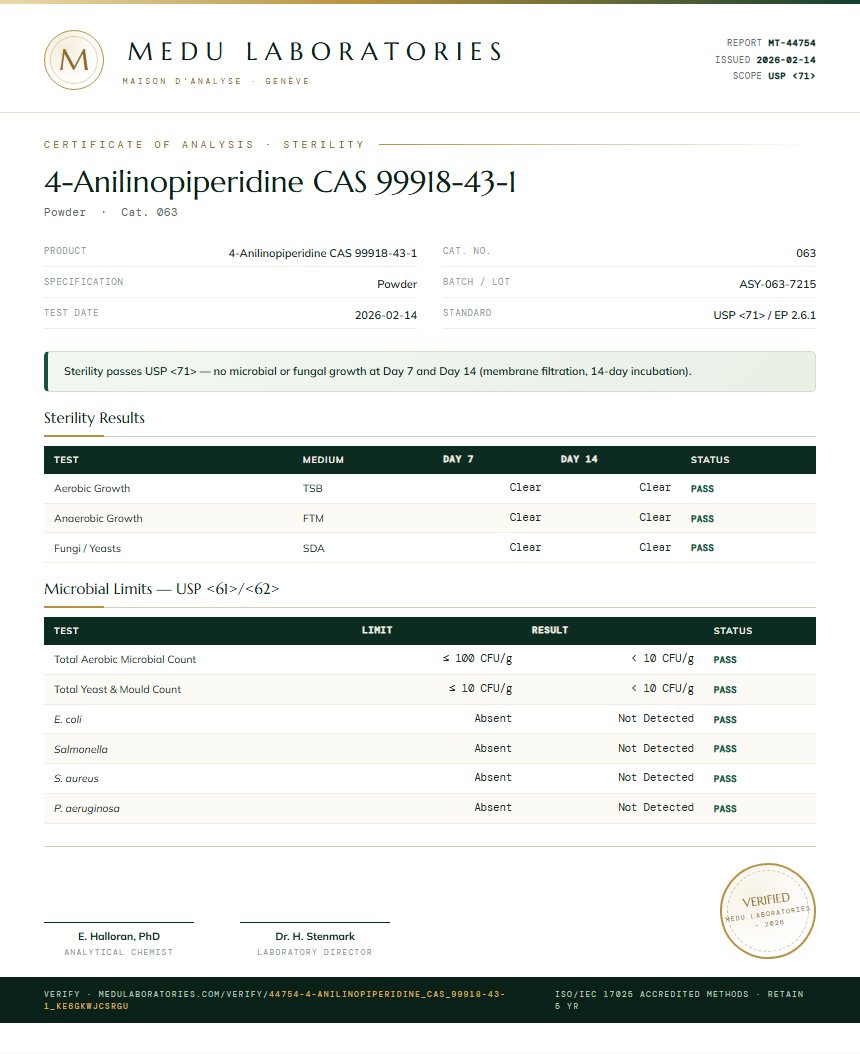Click signatory E. Halloran, PhD
The height and width of the screenshot is (1054, 860).
tap(119, 936)
